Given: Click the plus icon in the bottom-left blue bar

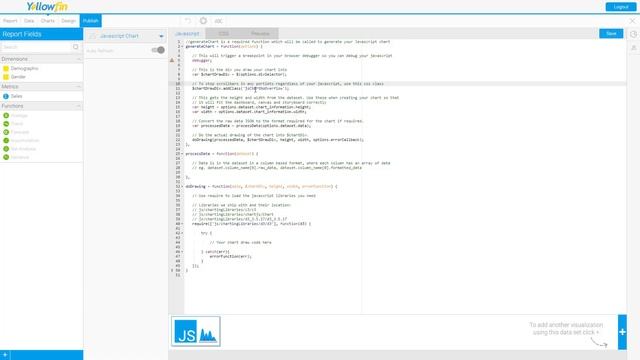Looking at the screenshot, I should pyautogui.click(x=5, y=355).
